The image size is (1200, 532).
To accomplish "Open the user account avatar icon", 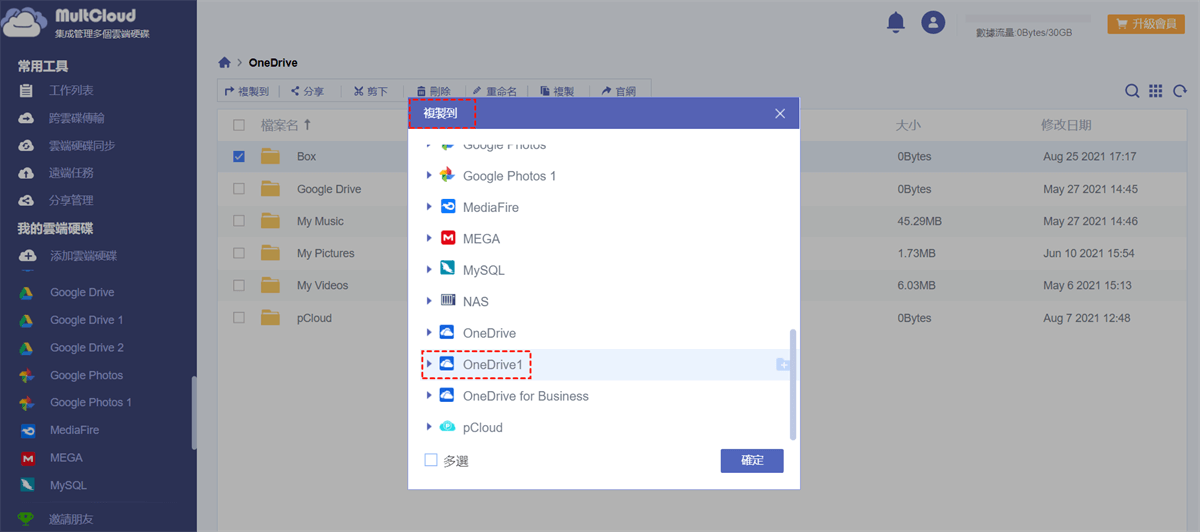I will point(933,22).
